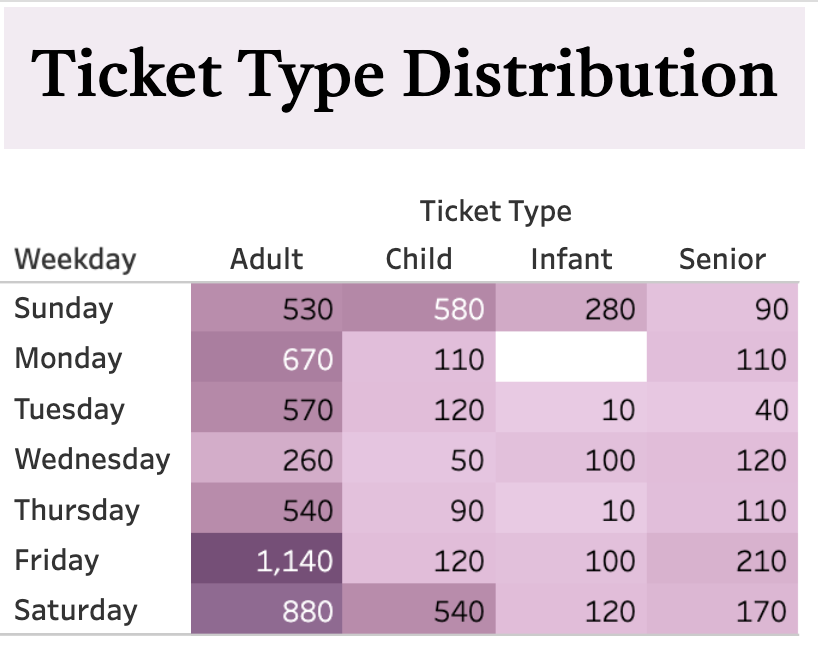Select the Tuesday Senior cell showing 40

(x=723, y=407)
